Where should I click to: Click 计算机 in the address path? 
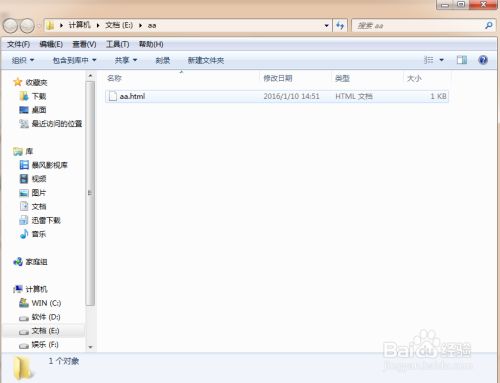click(79, 25)
